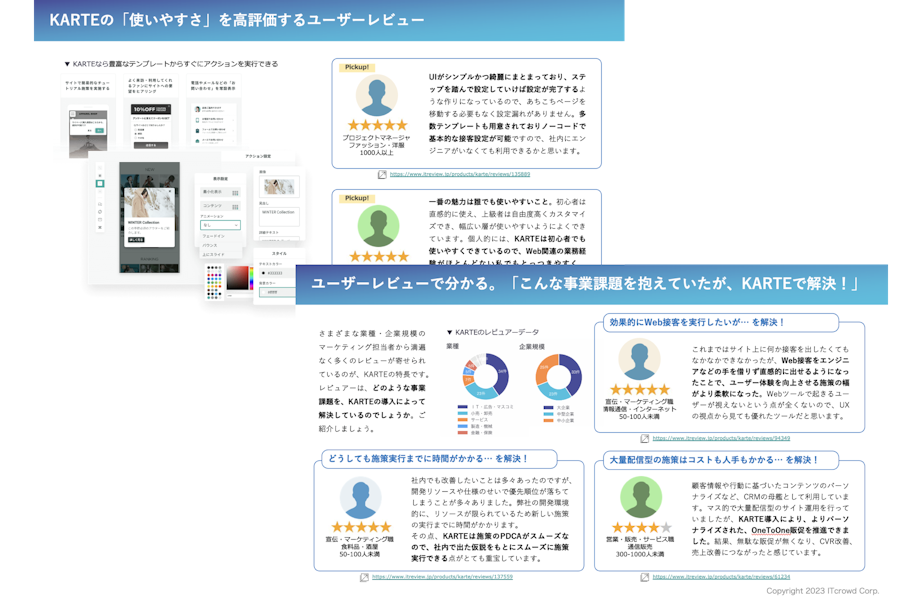
Task: Close the WINTER Collection popup preview
Action: [x=171, y=192]
